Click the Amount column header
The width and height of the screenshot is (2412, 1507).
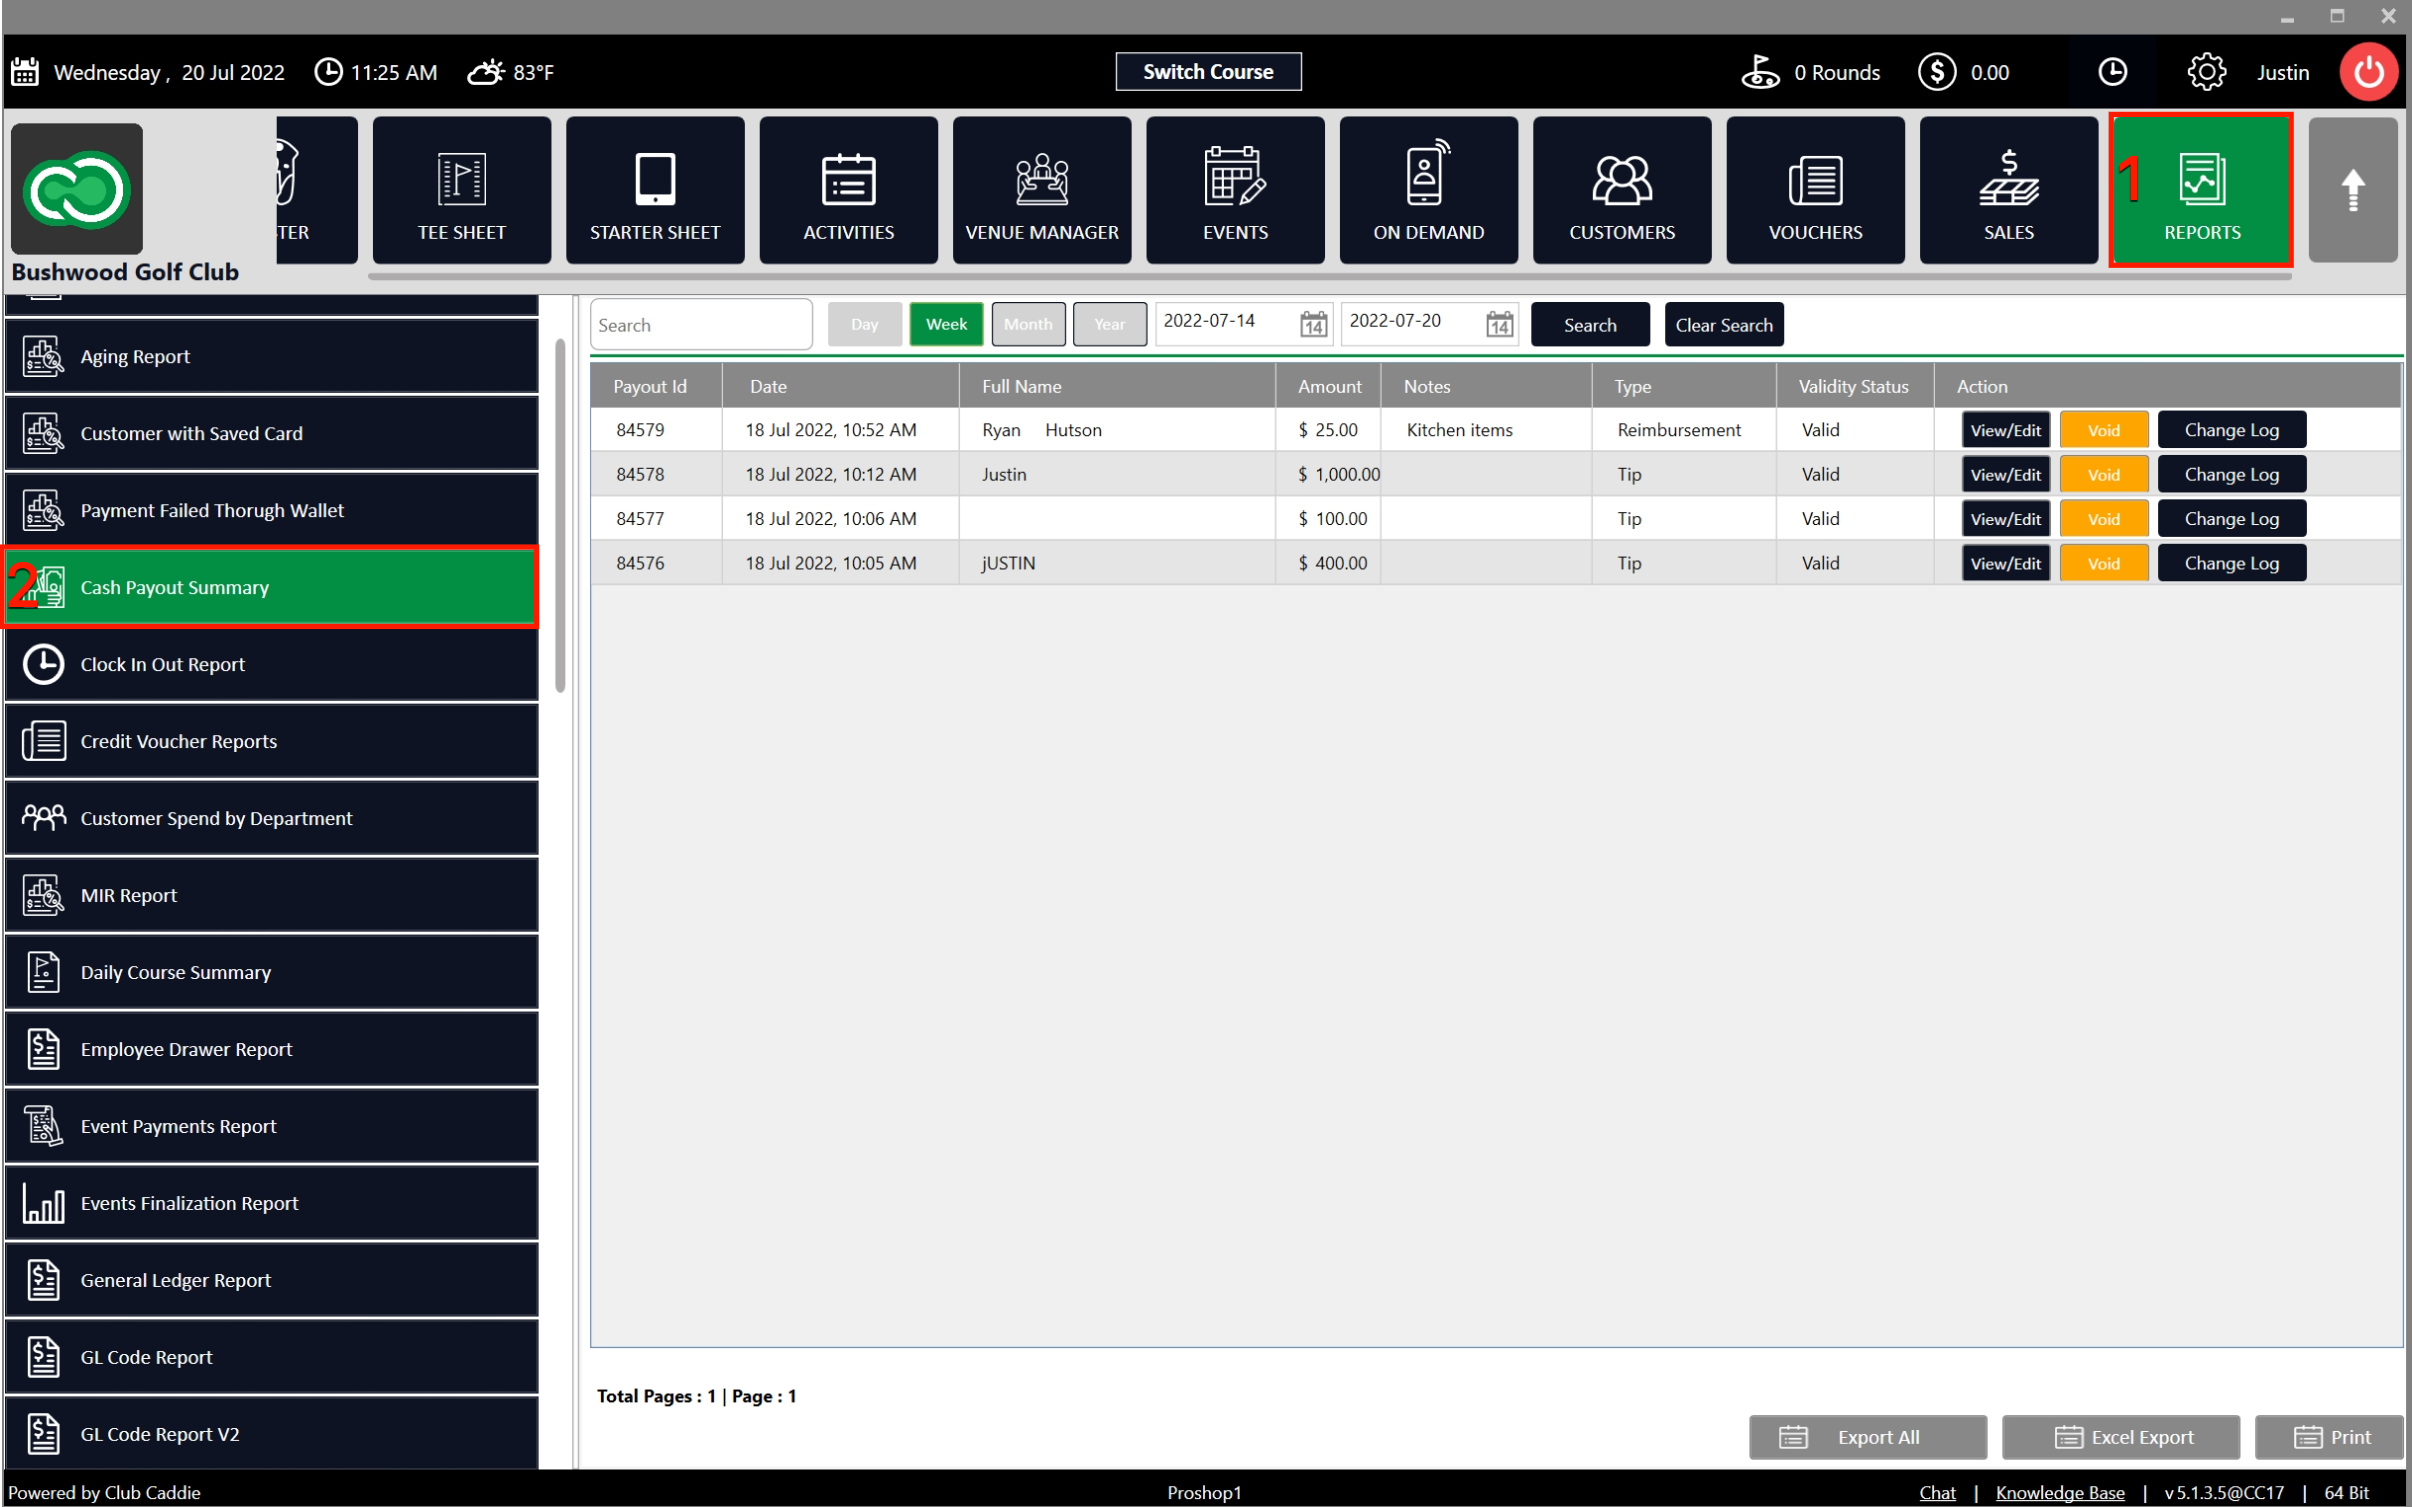pos(1329,386)
